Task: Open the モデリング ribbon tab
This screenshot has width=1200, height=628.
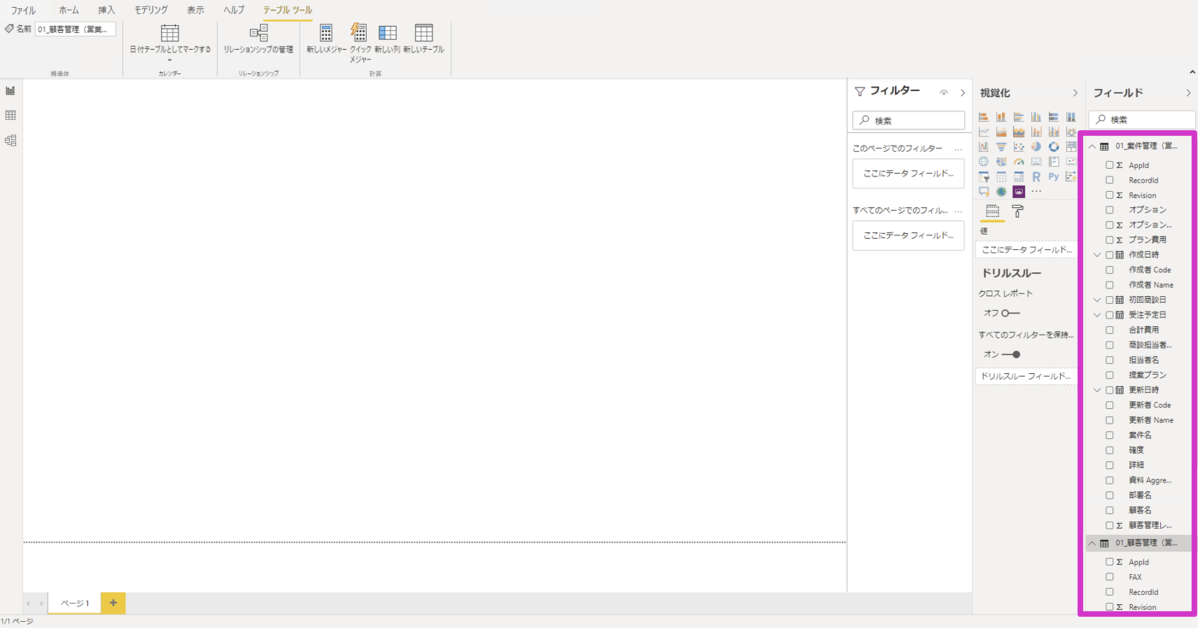Action: point(152,10)
